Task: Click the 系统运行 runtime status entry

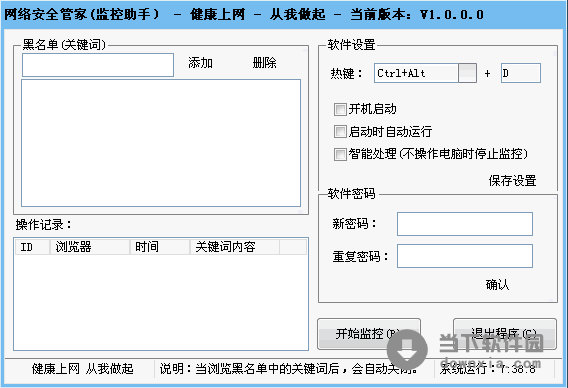Action: pos(488,369)
